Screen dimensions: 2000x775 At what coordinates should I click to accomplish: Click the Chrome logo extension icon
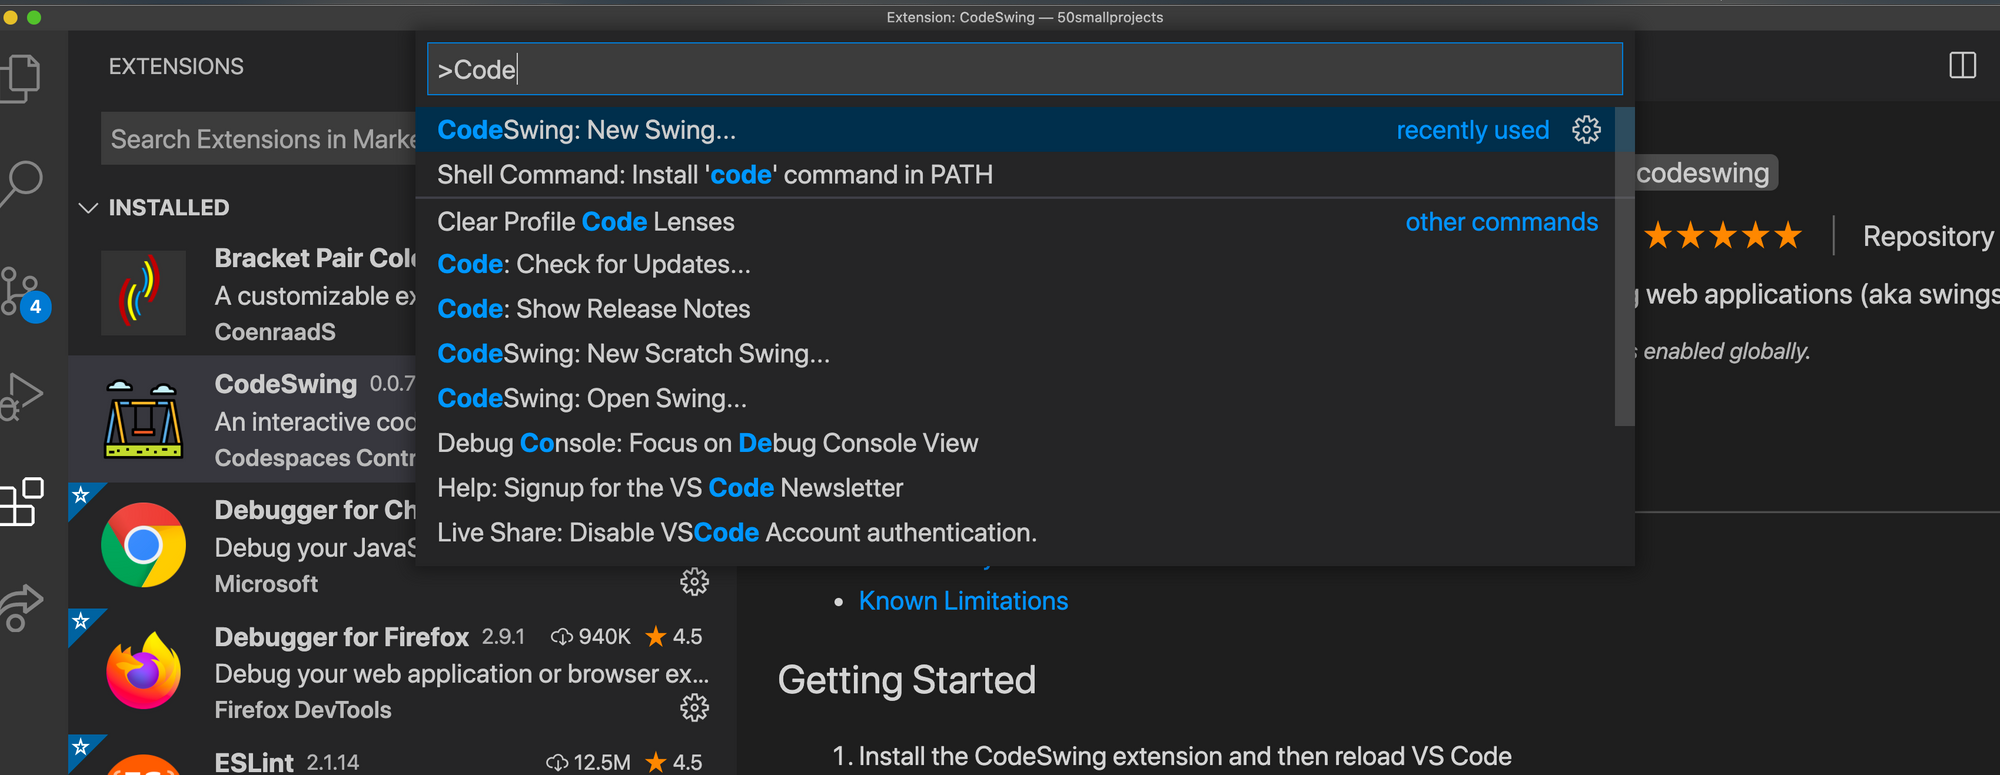(x=143, y=545)
